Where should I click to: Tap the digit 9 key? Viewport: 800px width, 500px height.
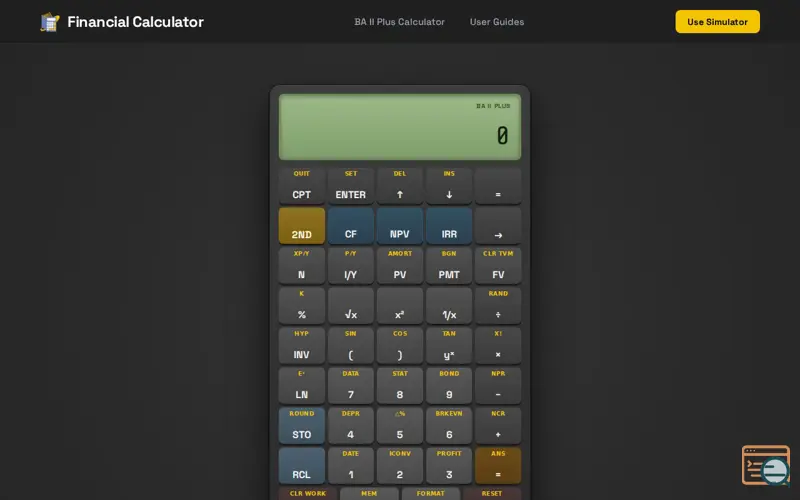(449, 386)
